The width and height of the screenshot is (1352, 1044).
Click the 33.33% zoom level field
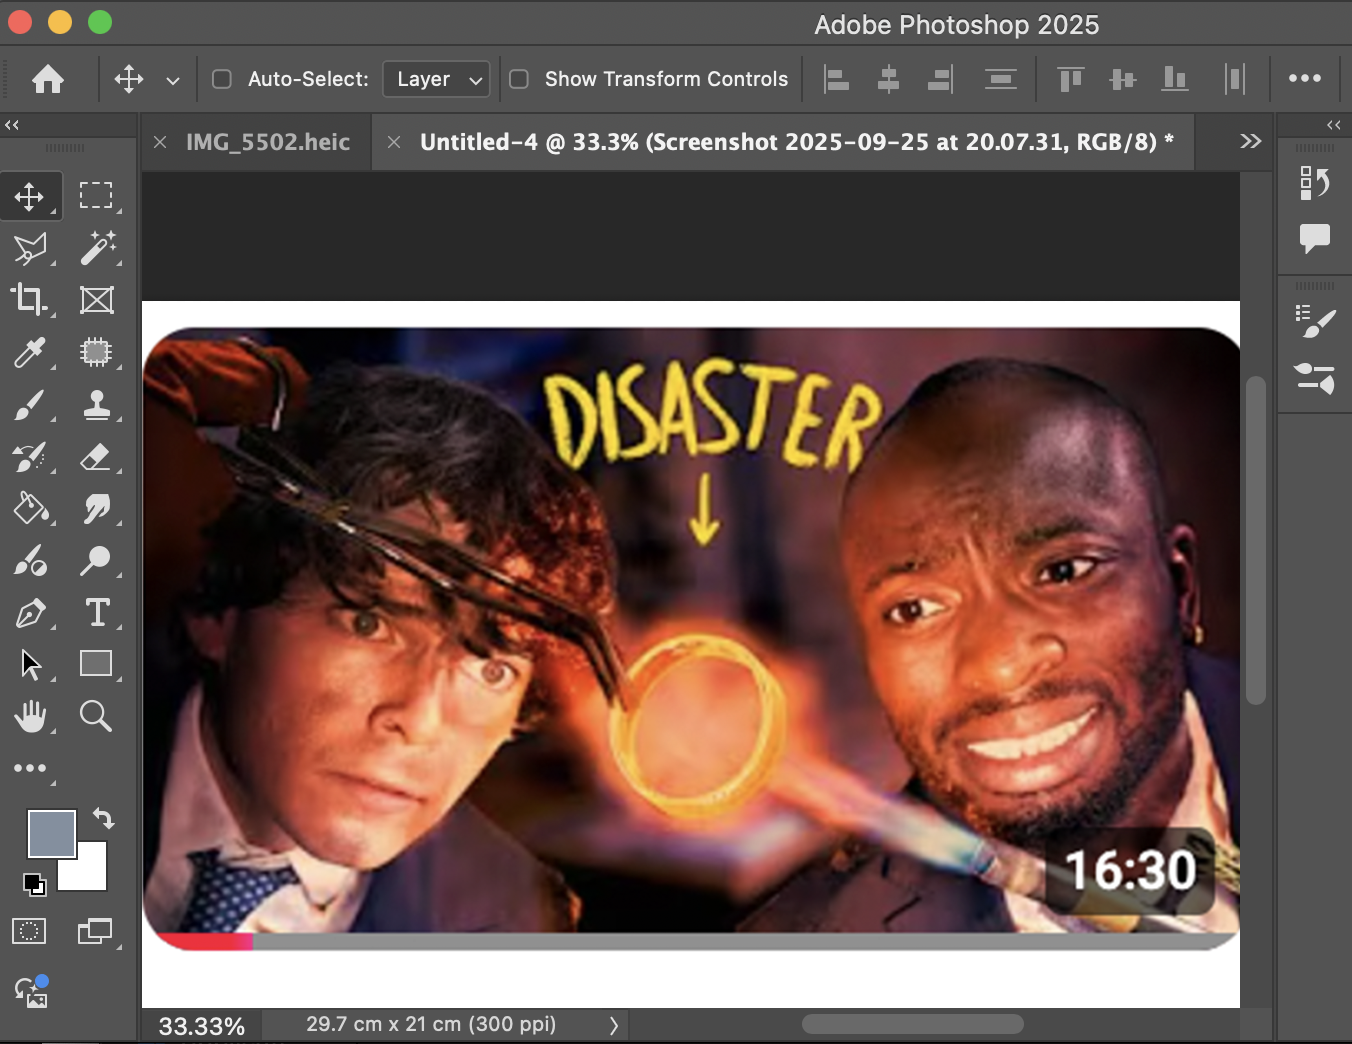[x=201, y=1026]
